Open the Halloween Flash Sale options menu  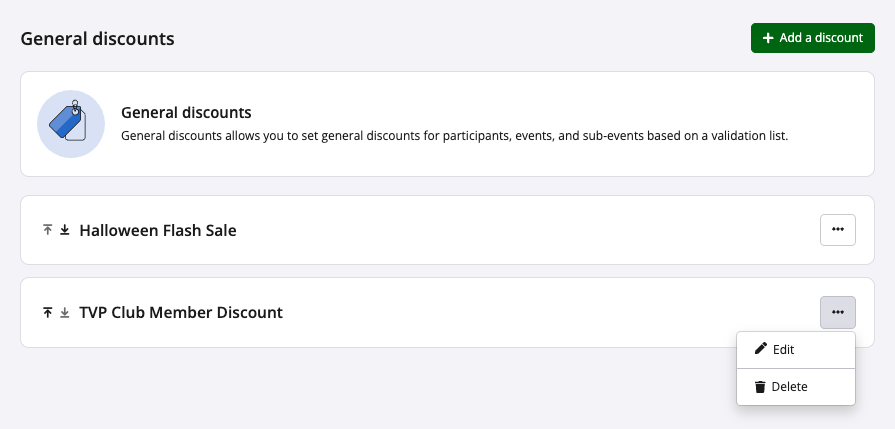(837, 230)
